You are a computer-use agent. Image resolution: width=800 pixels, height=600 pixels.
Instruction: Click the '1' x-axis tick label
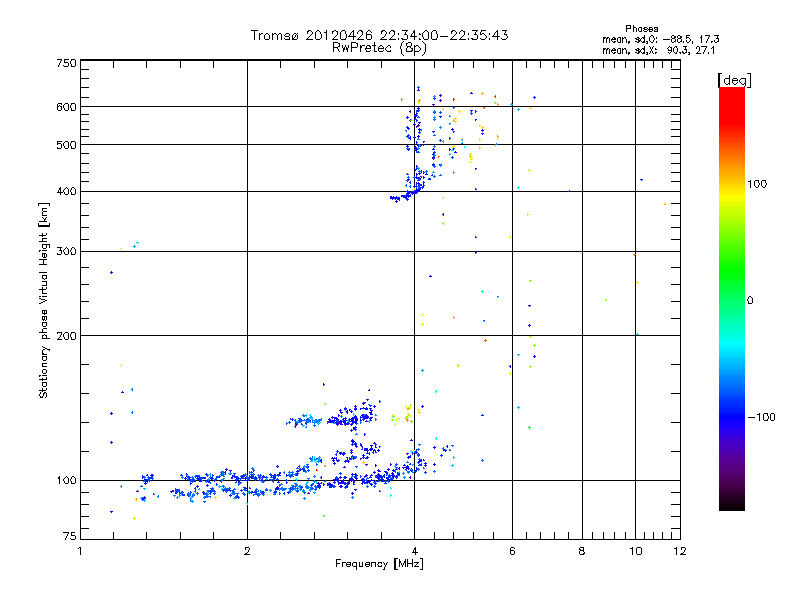(x=80, y=551)
